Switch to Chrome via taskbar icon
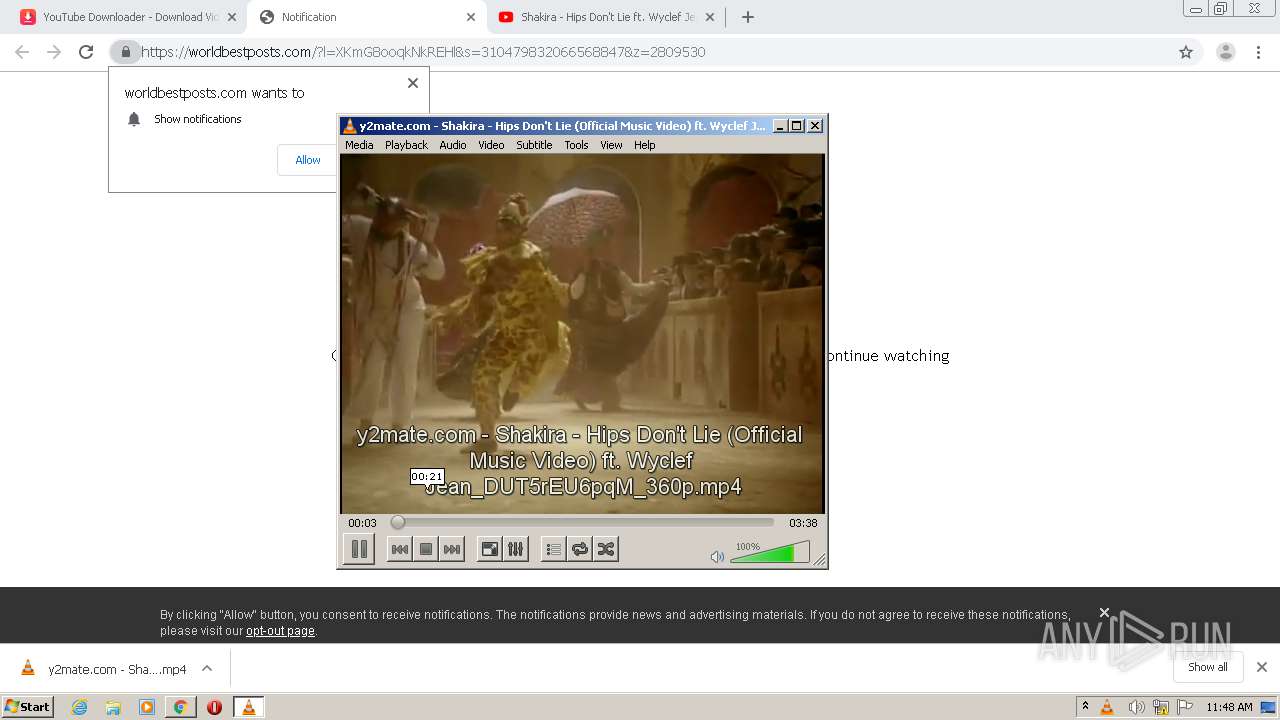 point(180,707)
